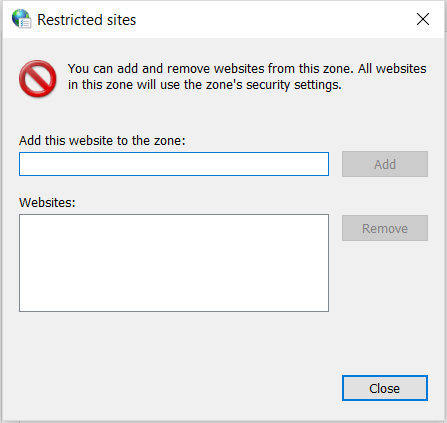Click the 'Add this website to the zone:' label
447x423 pixels.
102,141
